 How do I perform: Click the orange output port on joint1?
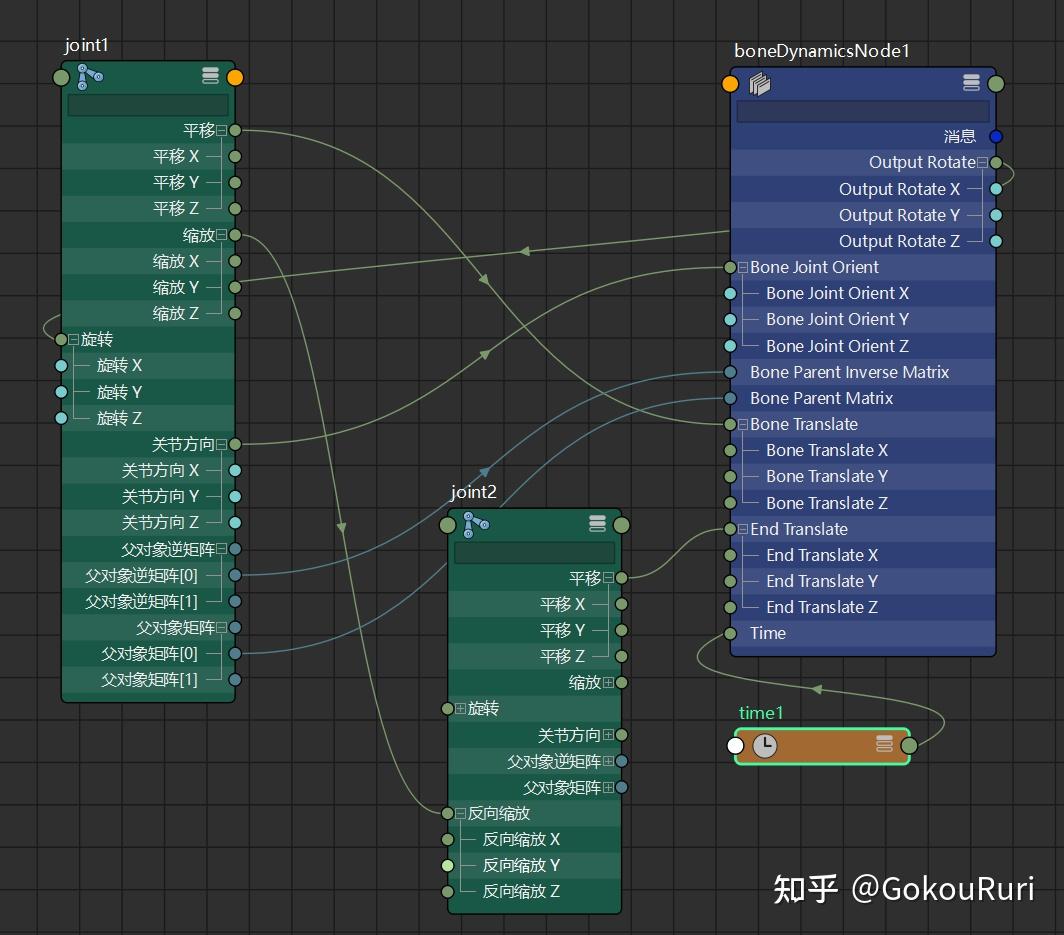(x=235, y=75)
